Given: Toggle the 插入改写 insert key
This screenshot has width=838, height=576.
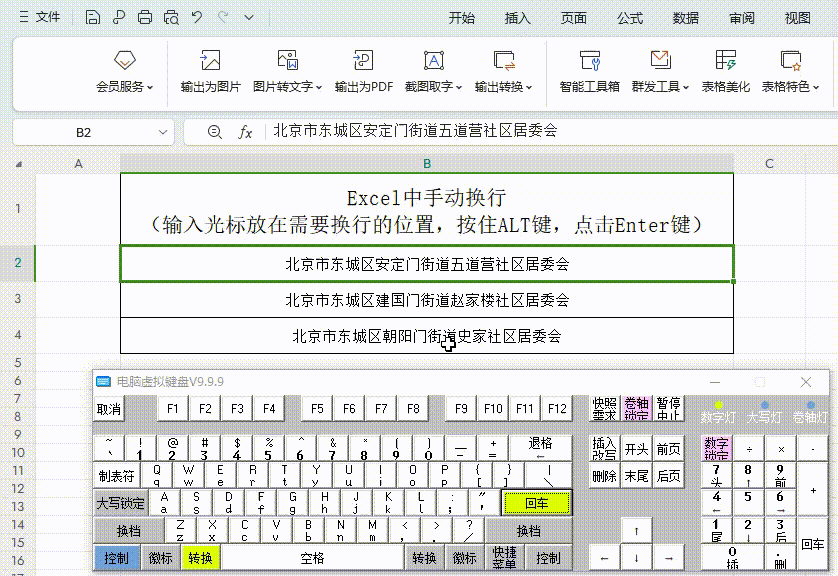Looking at the screenshot, I should click(604, 448).
